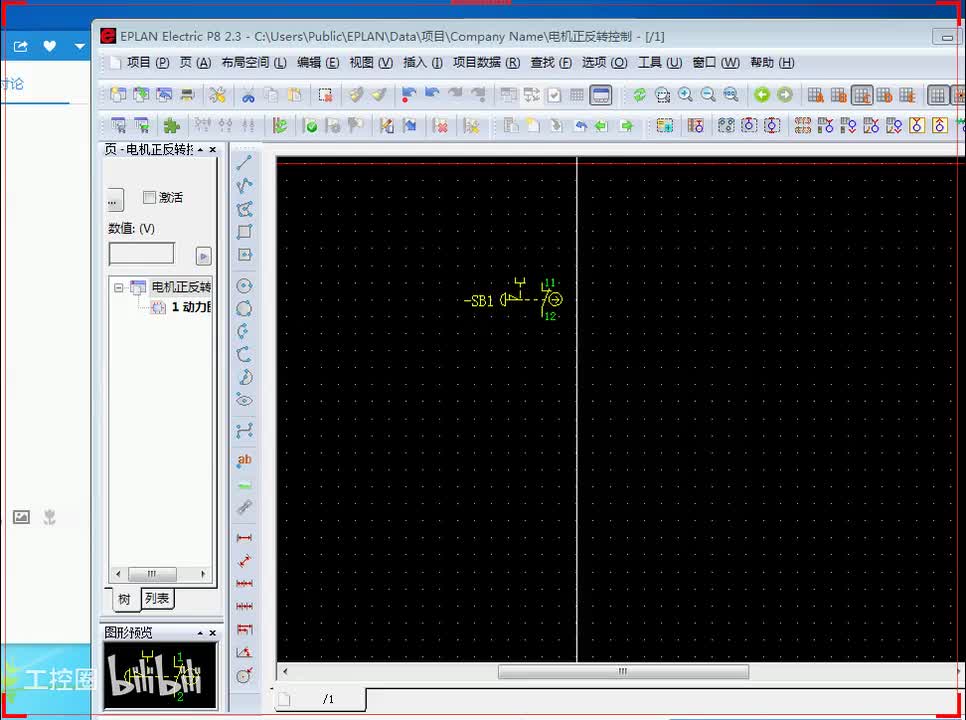Open the 插入 (I) menu
This screenshot has height=720, width=966.
[423, 63]
